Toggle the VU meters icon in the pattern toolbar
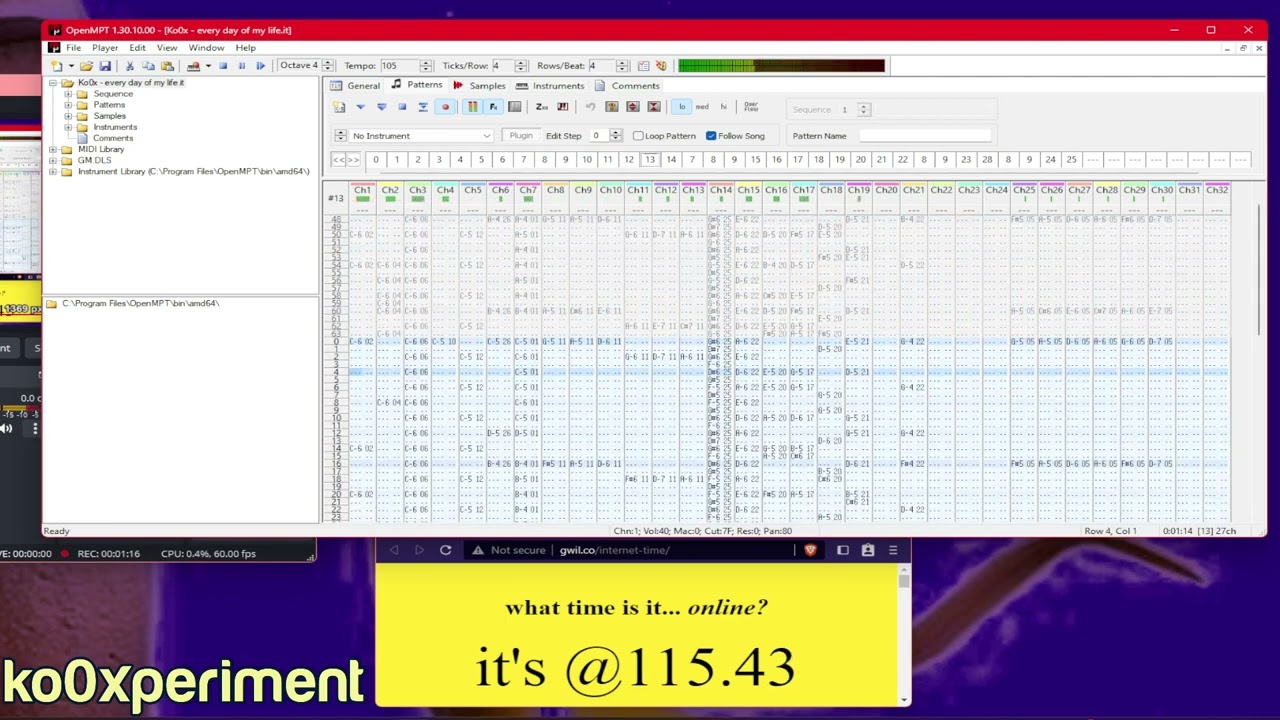The image size is (1280, 720). [472, 107]
